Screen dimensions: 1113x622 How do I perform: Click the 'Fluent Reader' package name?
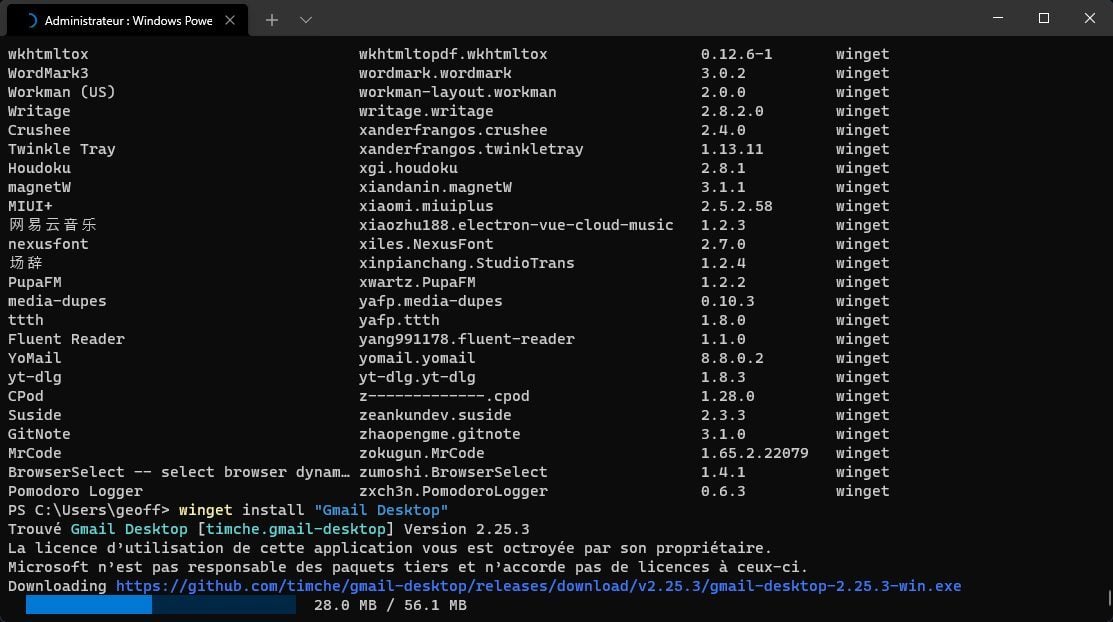66,339
